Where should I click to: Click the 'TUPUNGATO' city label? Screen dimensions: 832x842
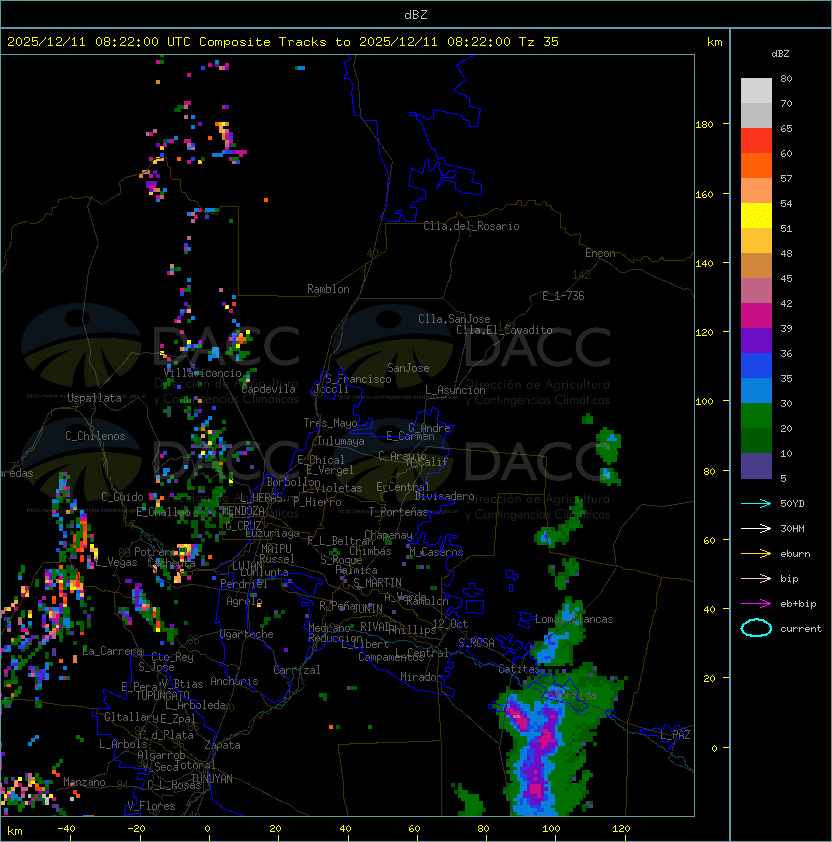coord(163,695)
